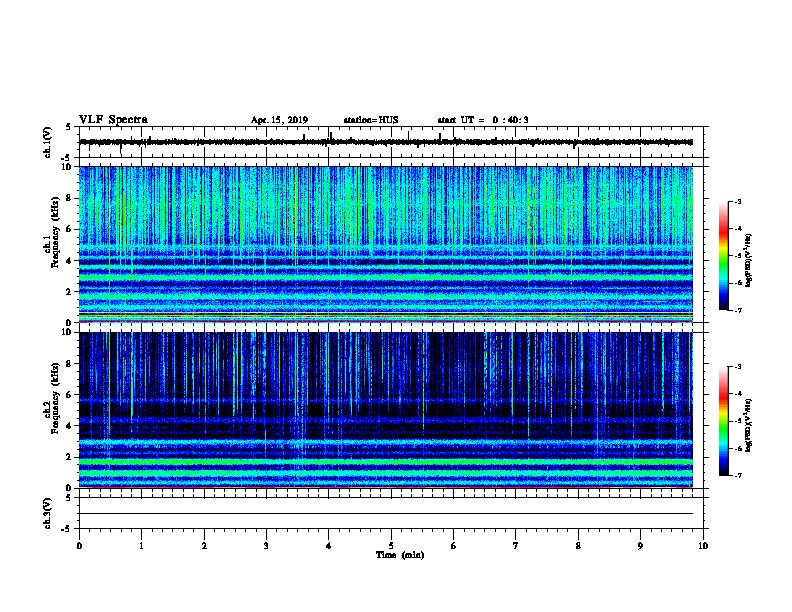This screenshot has width=792, height=612.
Task: Click time axis tick label "1"
Action: point(141,546)
